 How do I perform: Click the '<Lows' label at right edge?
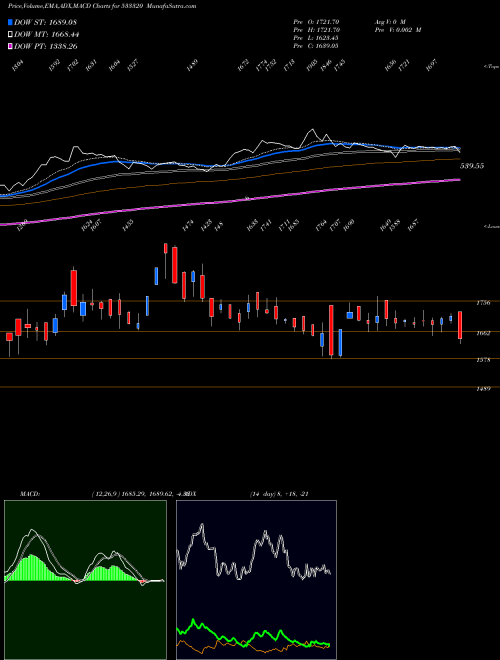point(491,226)
